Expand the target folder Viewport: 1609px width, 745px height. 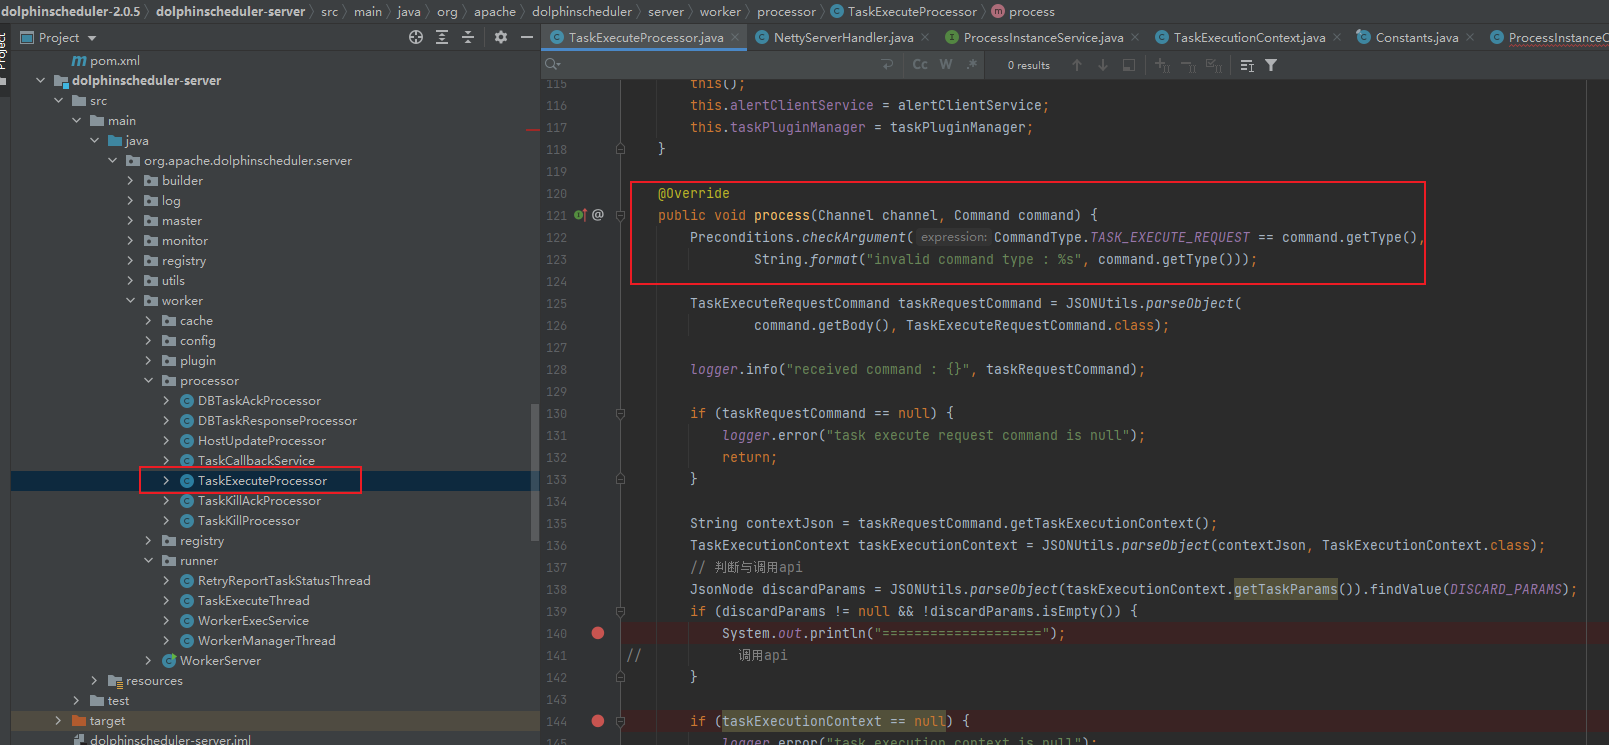[58, 720]
